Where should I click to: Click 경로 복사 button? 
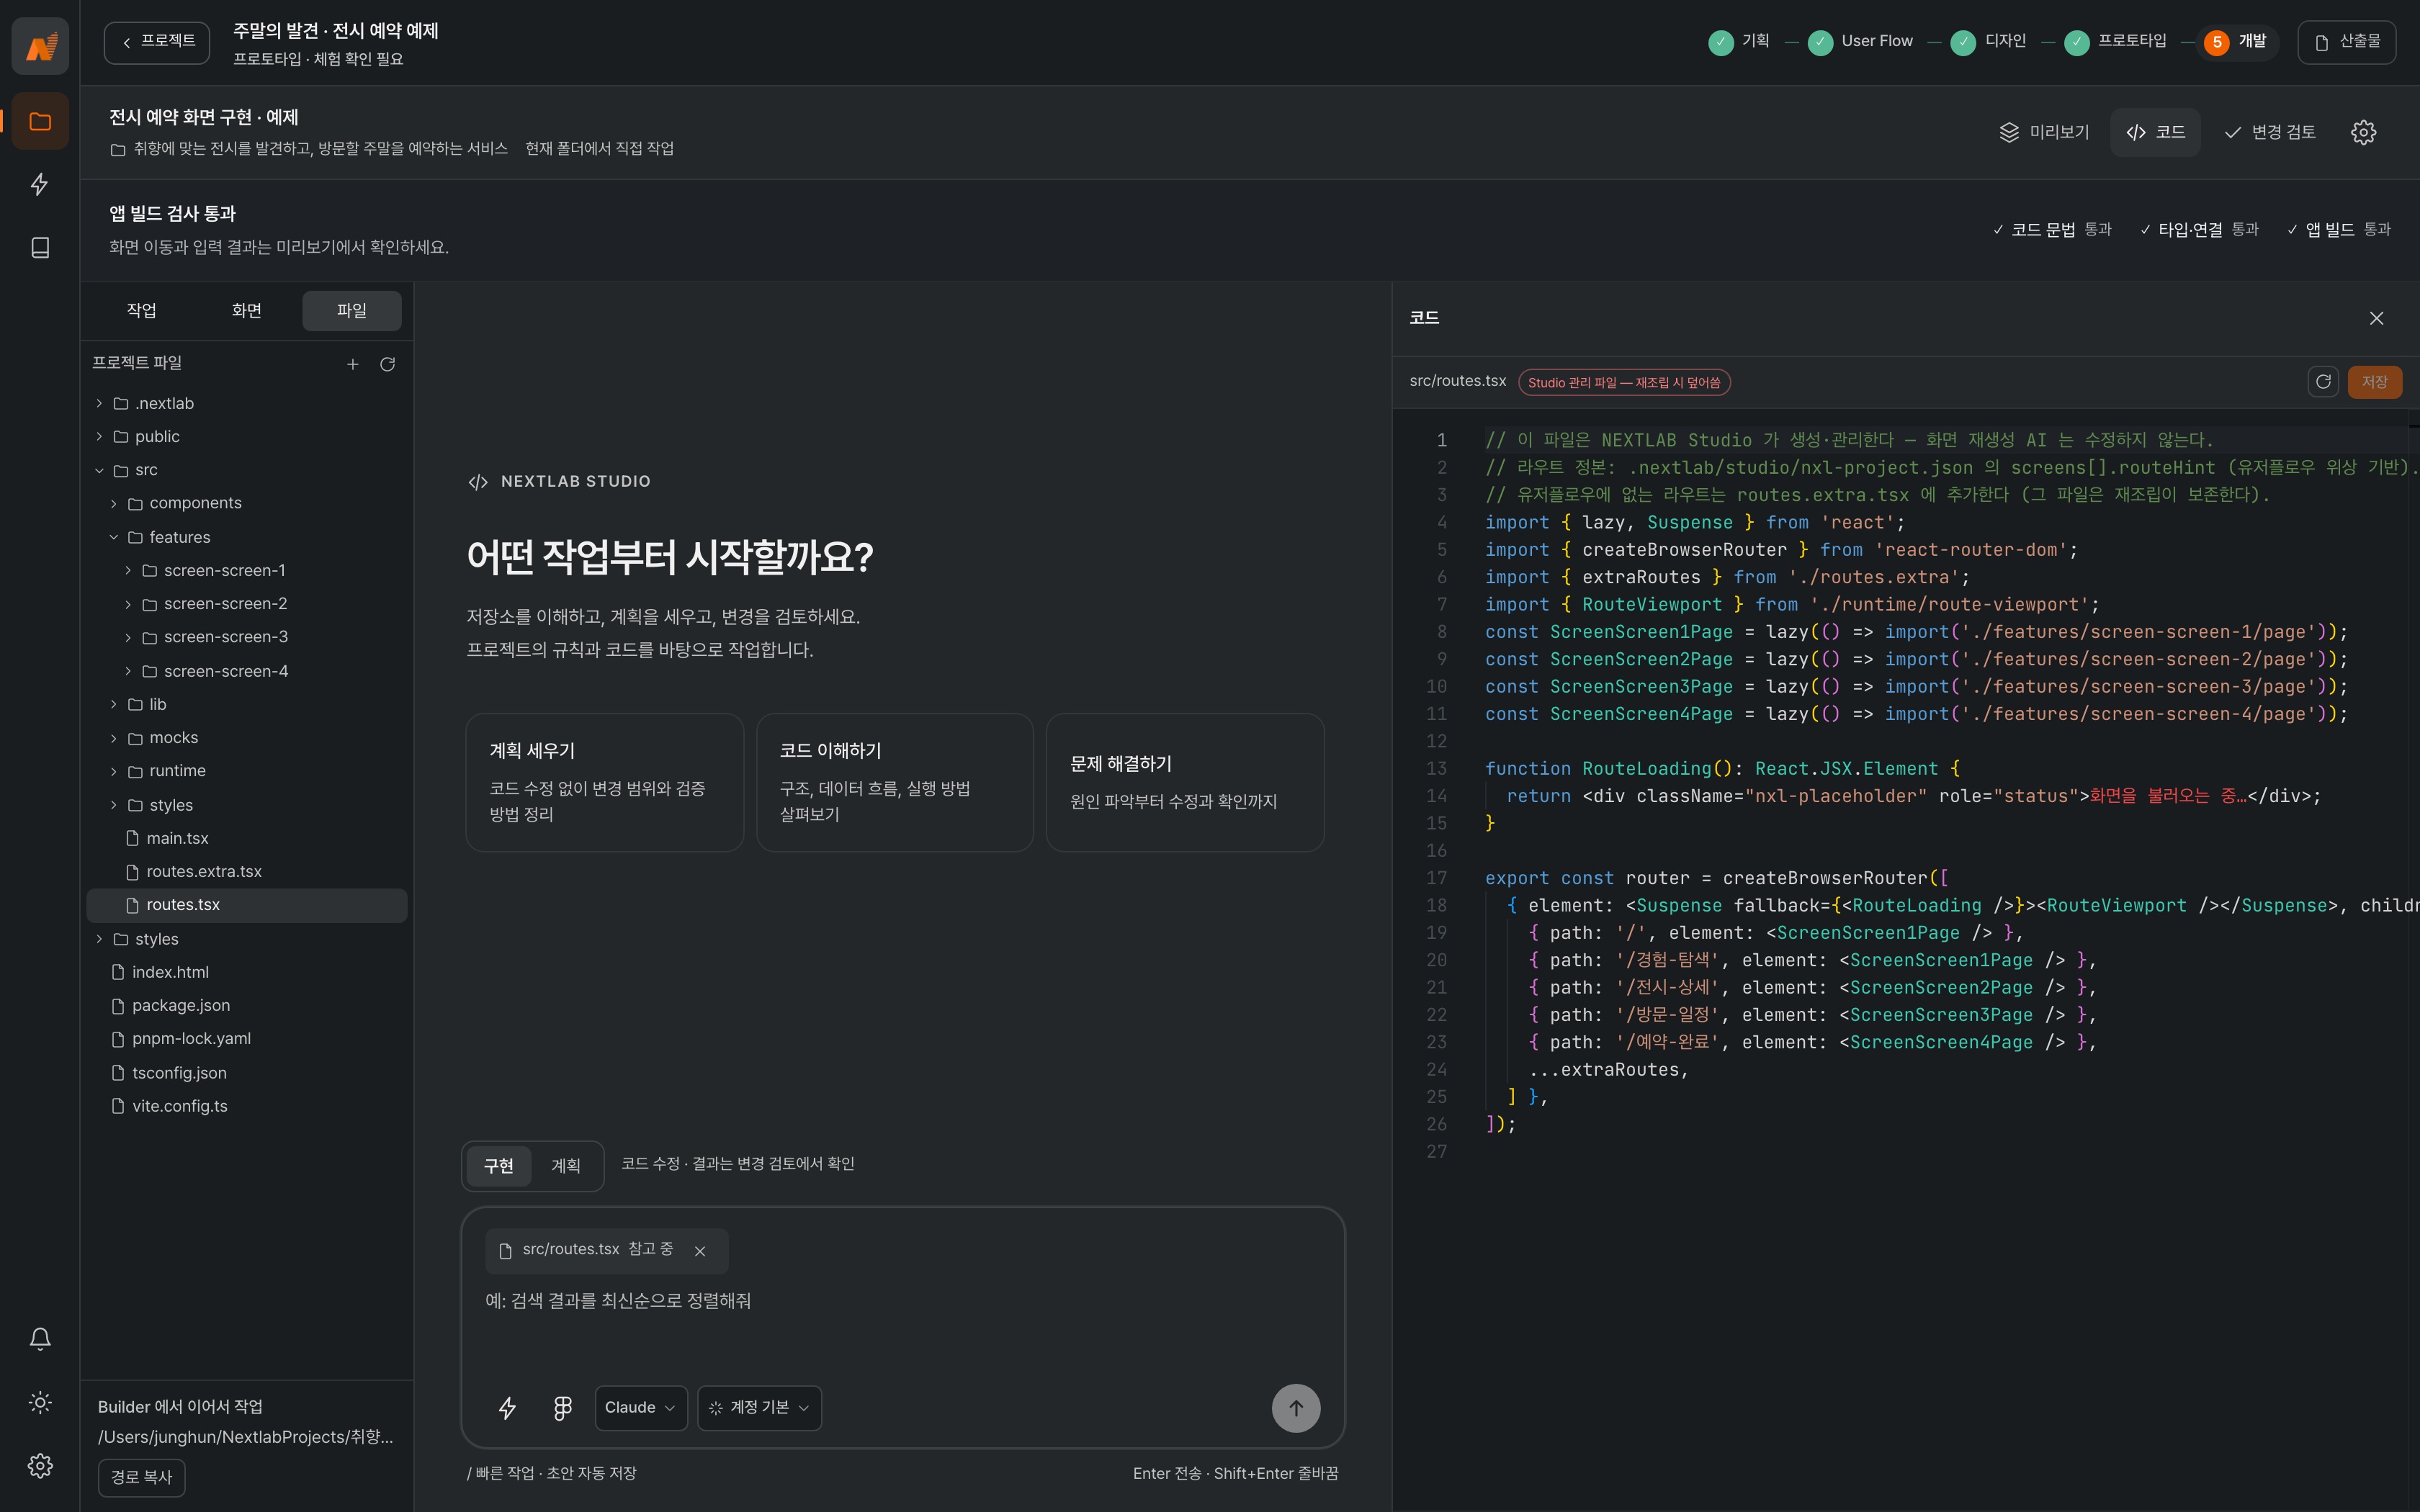click(141, 1477)
